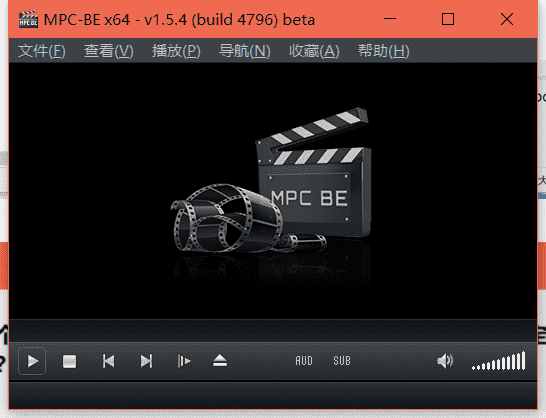Set the level on the volume slider

[498, 361]
